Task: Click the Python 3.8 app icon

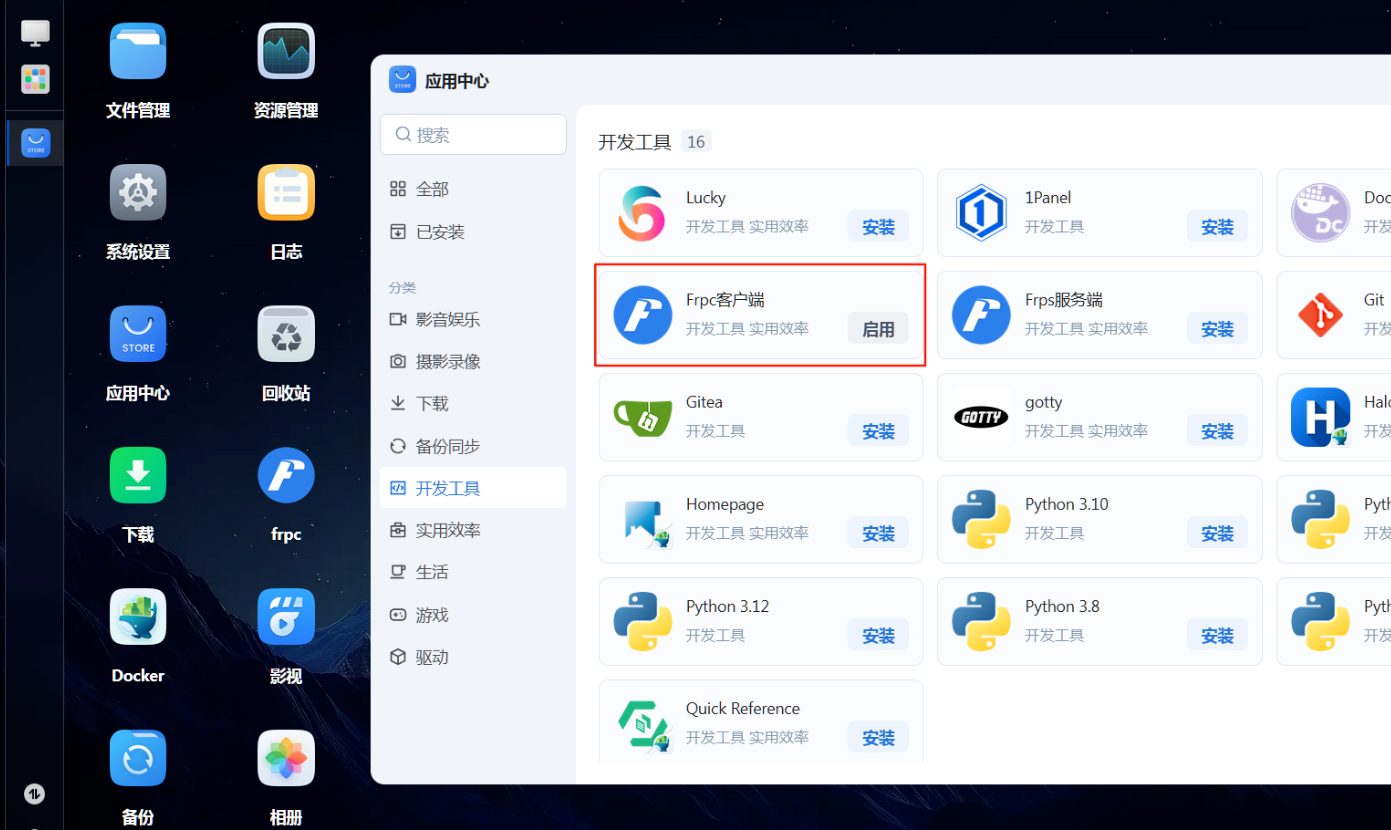Action: (x=981, y=622)
